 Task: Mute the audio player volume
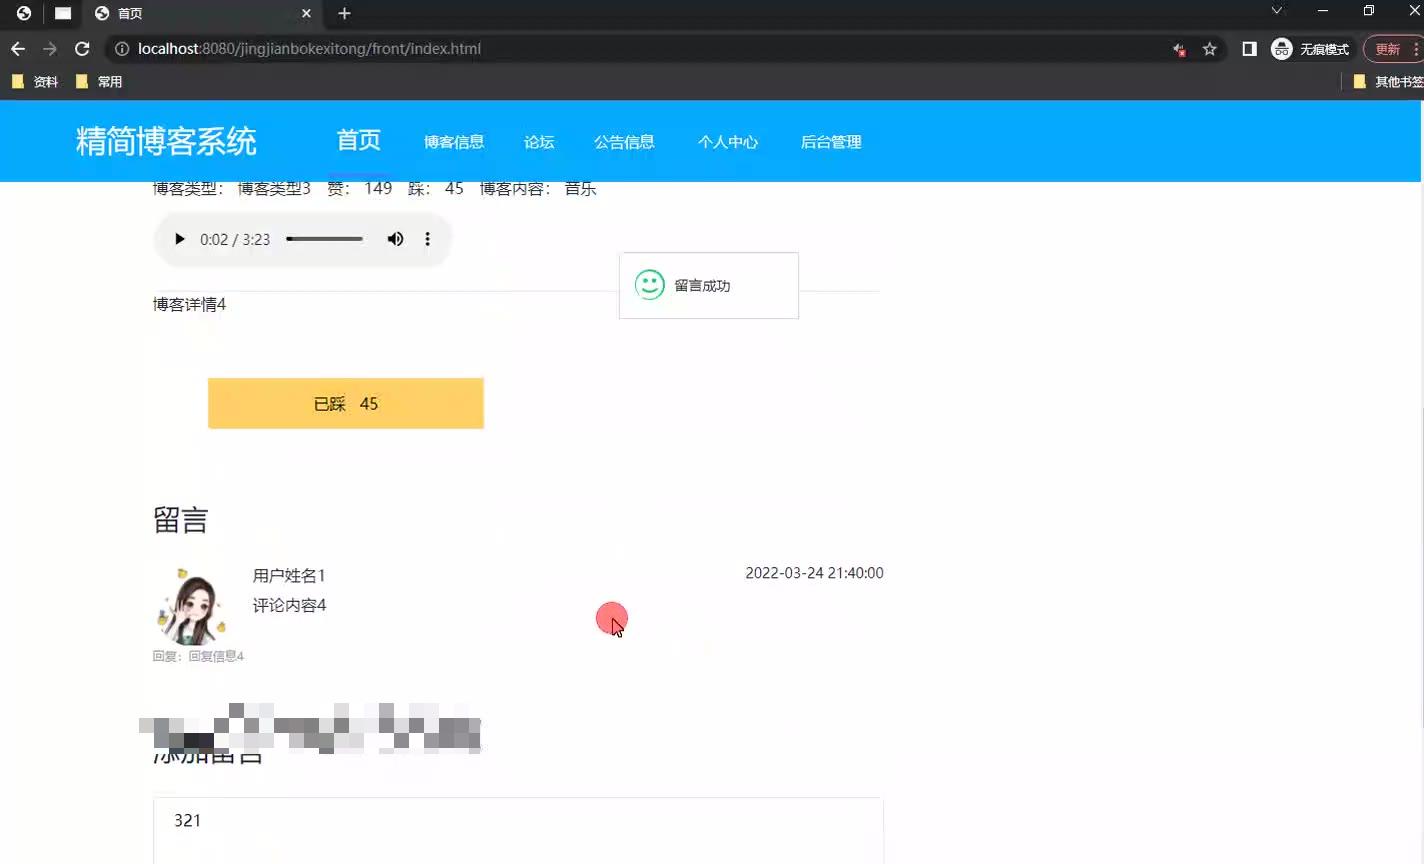[x=396, y=239]
